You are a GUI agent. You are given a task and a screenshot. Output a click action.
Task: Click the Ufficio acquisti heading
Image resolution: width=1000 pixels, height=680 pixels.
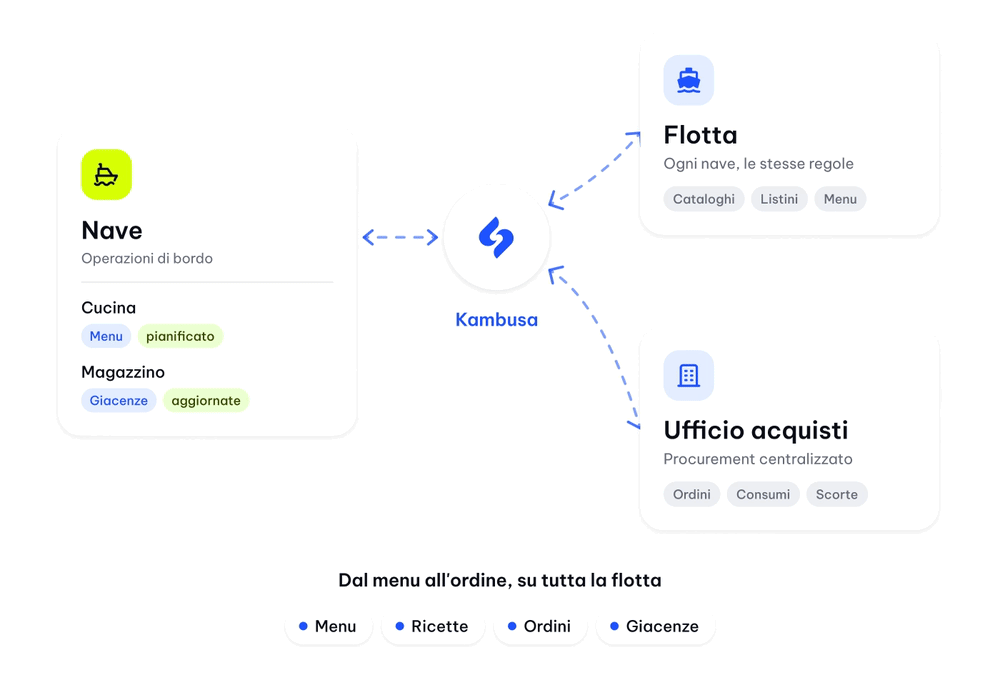click(756, 431)
